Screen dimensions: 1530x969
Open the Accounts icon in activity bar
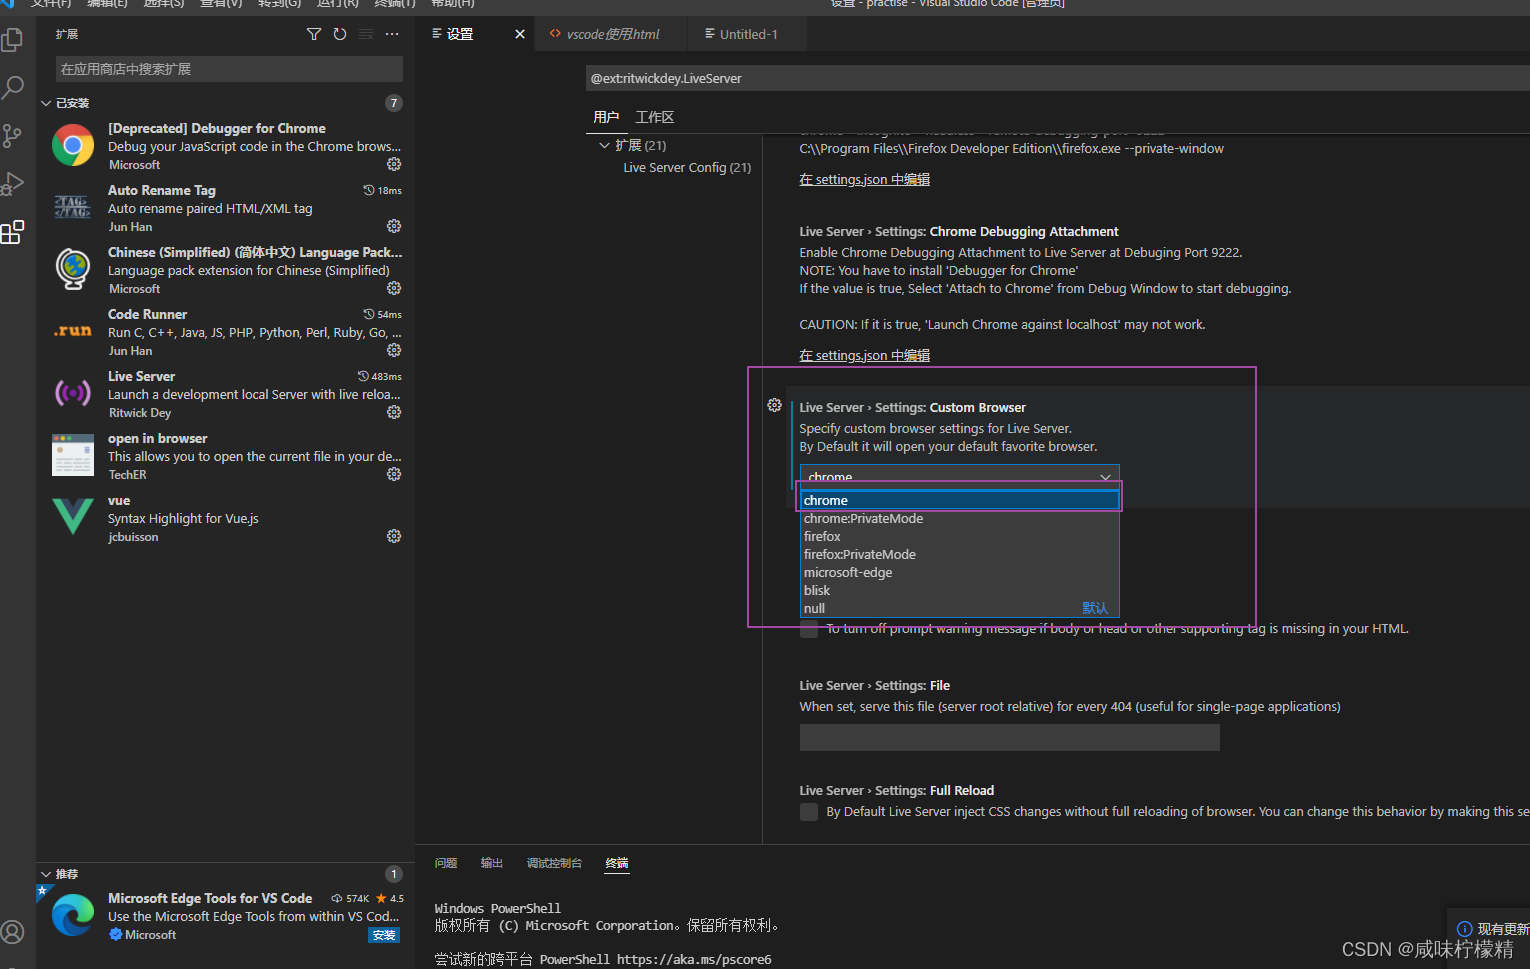[13, 932]
